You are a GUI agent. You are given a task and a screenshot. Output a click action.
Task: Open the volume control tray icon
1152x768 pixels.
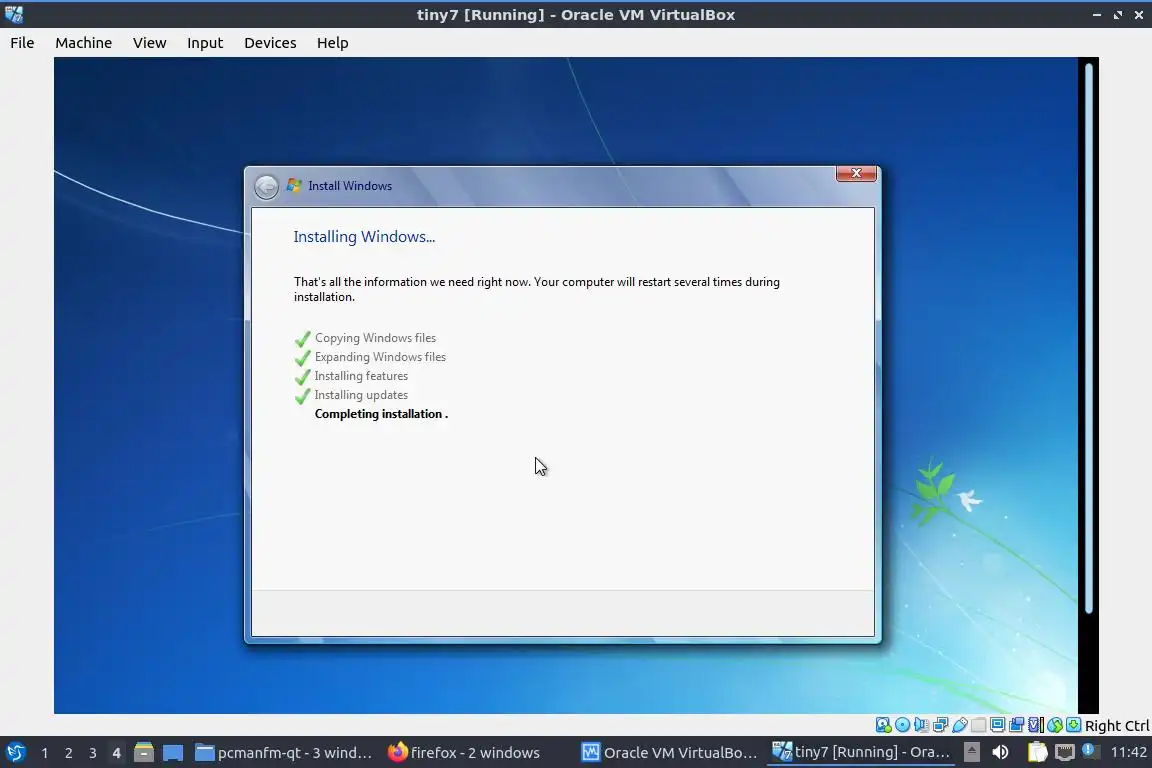coord(1000,752)
